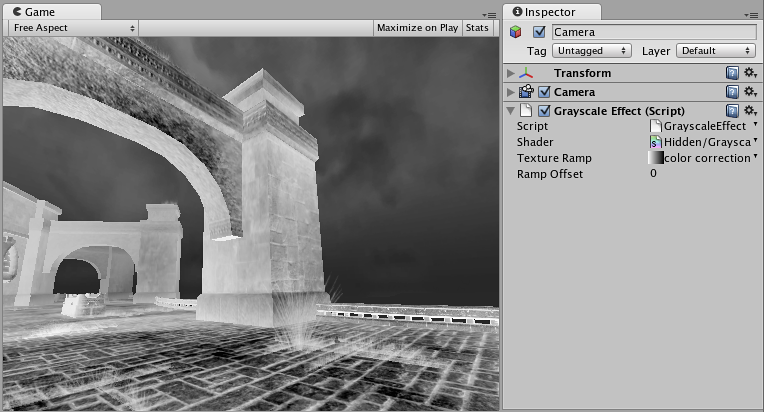The image size is (764, 412).
Task: Open the Texture Ramp object picker arrow
Action: pos(755,157)
